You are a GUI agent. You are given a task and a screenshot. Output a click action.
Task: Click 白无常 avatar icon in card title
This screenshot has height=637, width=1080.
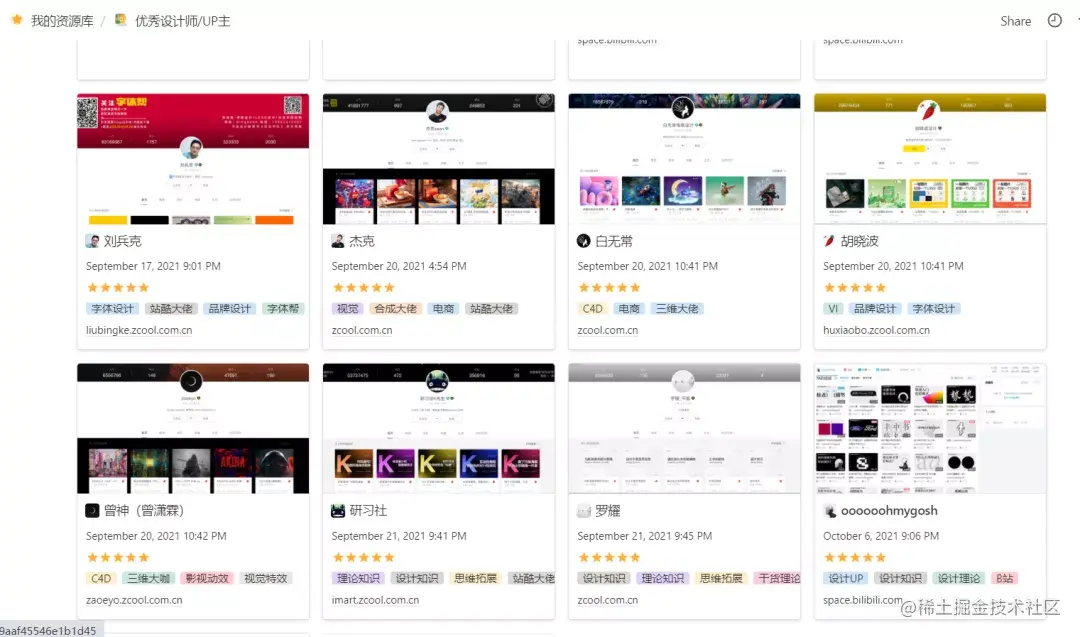pos(583,241)
